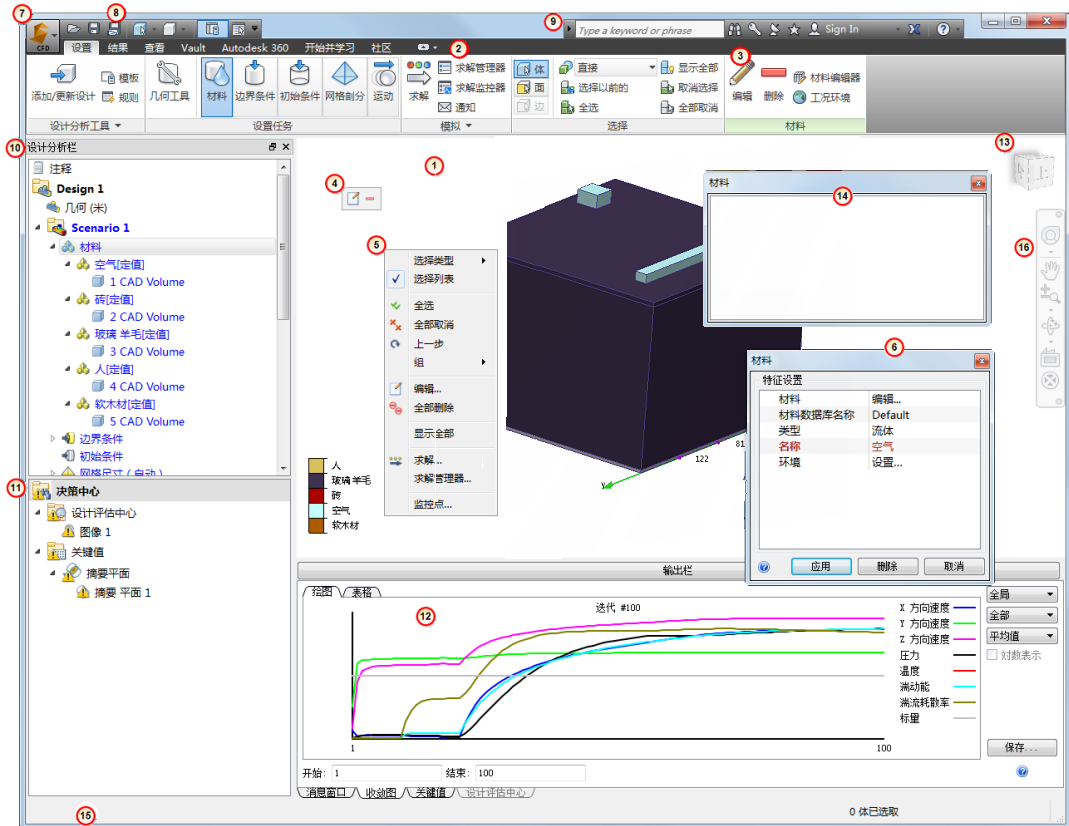
Task: Select the pan hand tool on navigation bar
Action: click(x=1050, y=270)
